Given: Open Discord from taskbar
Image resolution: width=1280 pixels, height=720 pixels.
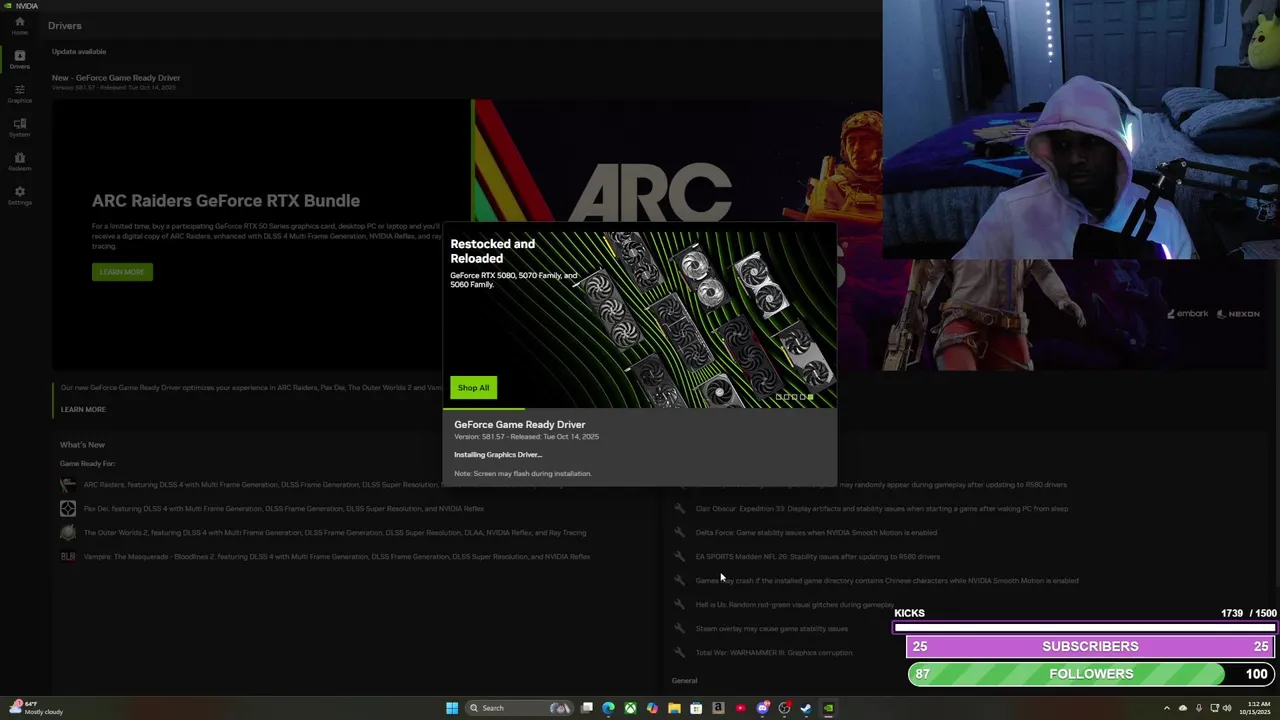Looking at the screenshot, I should point(762,708).
